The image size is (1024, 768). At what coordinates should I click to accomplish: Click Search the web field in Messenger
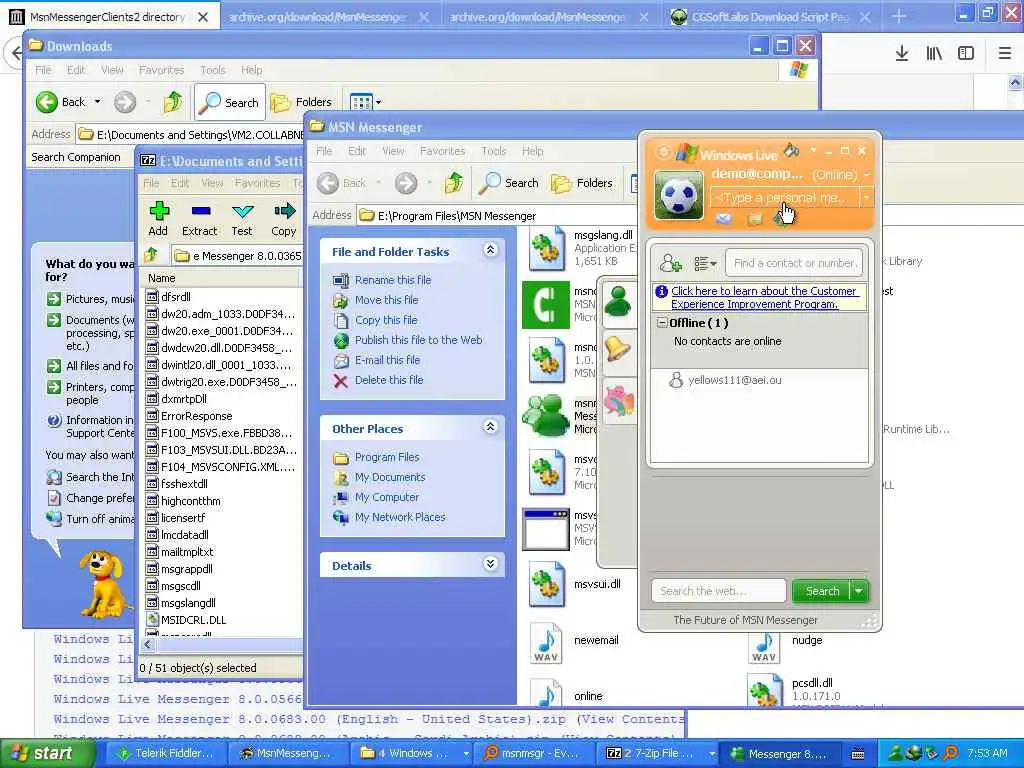click(x=718, y=591)
